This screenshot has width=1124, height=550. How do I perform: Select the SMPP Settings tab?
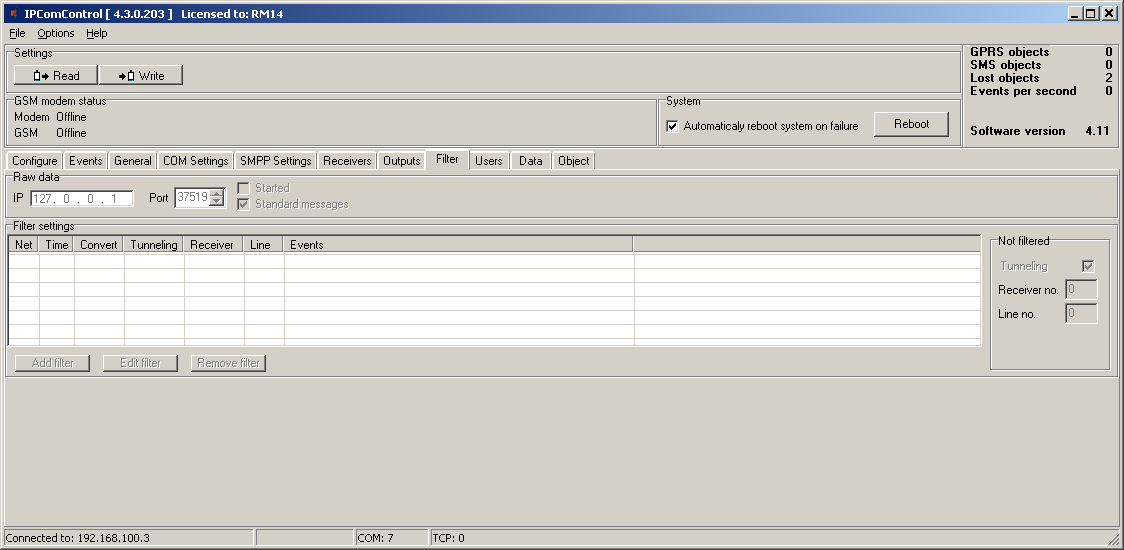tap(276, 161)
